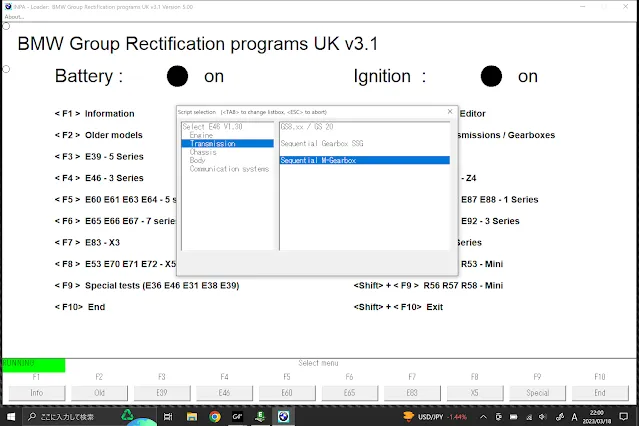Open the About... menu

(x=14, y=17)
